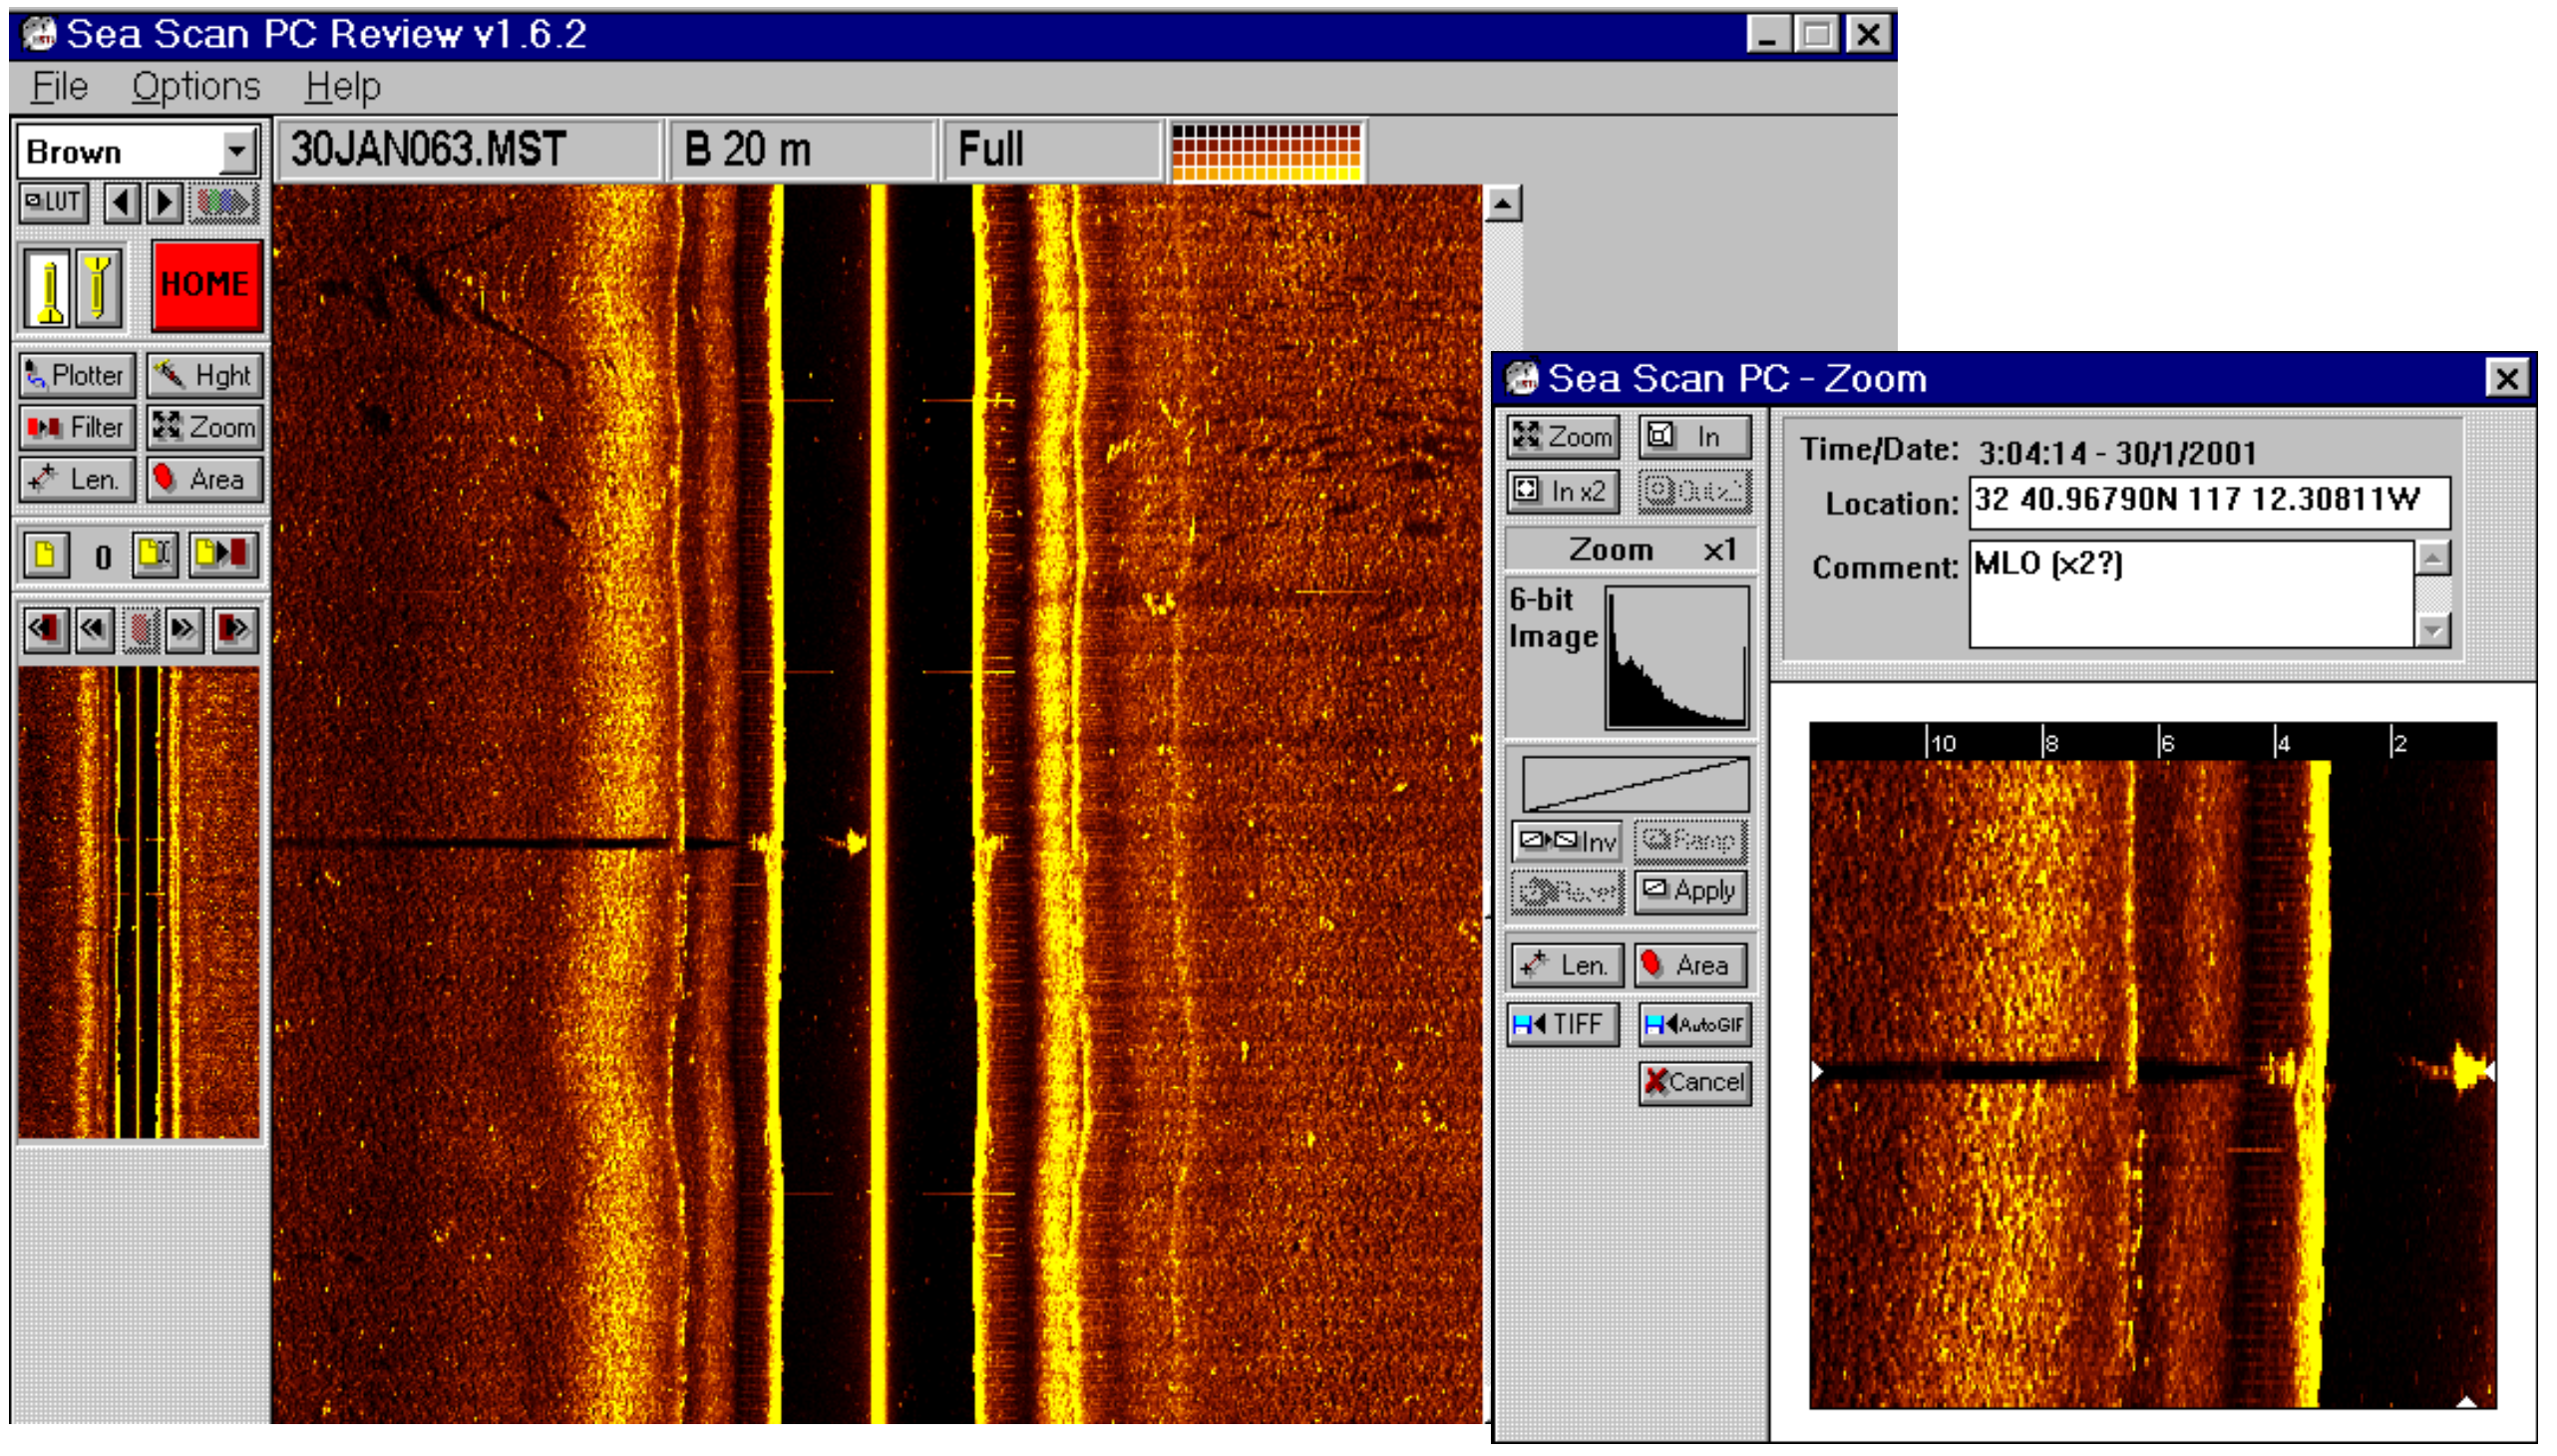Click the Apply button
This screenshot has height=1456, width=2557.
click(1692, 891)
